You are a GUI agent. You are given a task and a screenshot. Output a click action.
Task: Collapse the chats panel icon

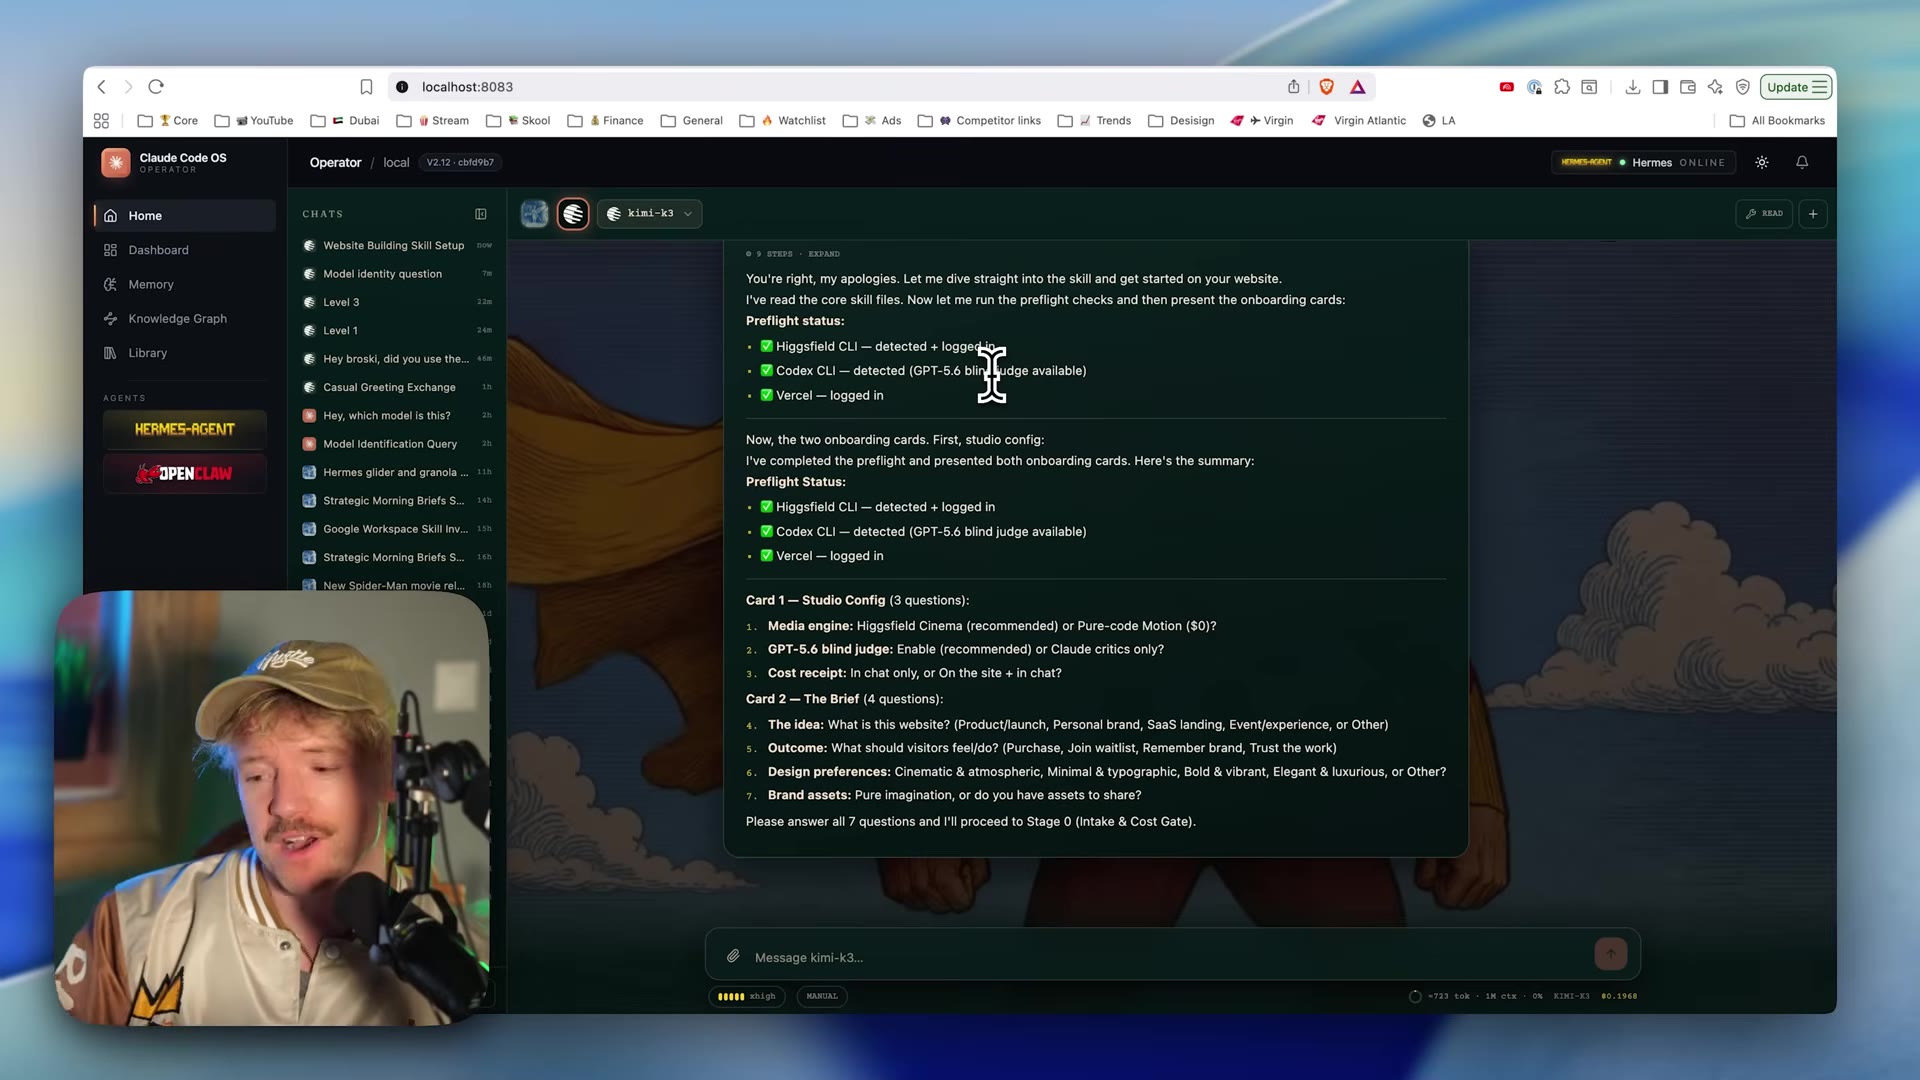[x=481, y=214]
